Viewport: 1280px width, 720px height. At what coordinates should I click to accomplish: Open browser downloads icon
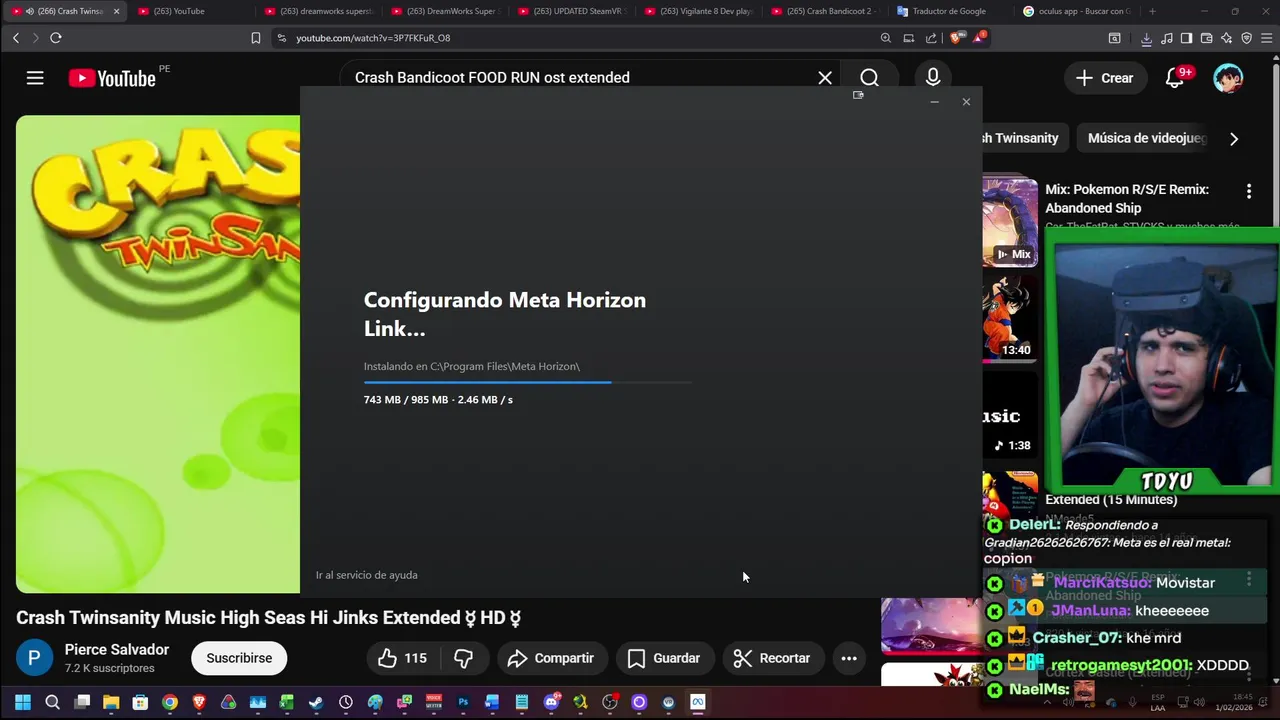[x=1146, y=39]
